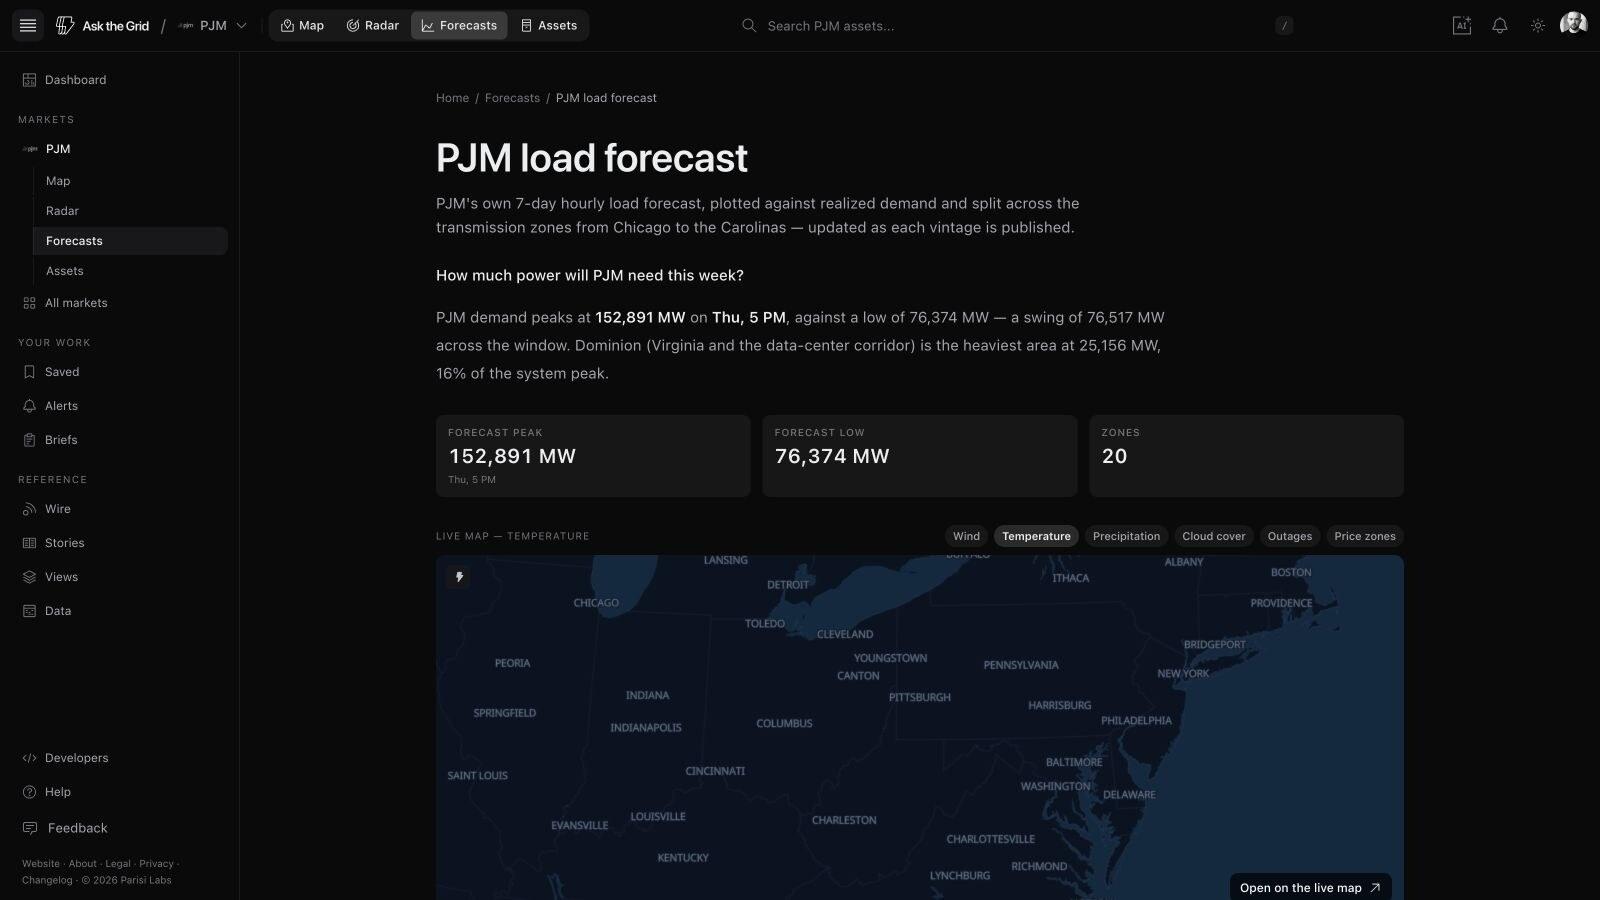The image size is (1600, 900).
Task: Click the Privacy footer link
Action: [156, 864]
